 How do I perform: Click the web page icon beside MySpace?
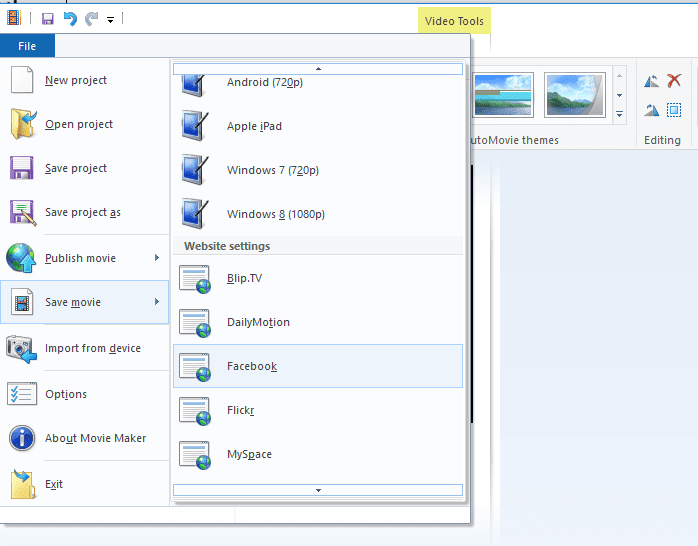click(195, 455)
